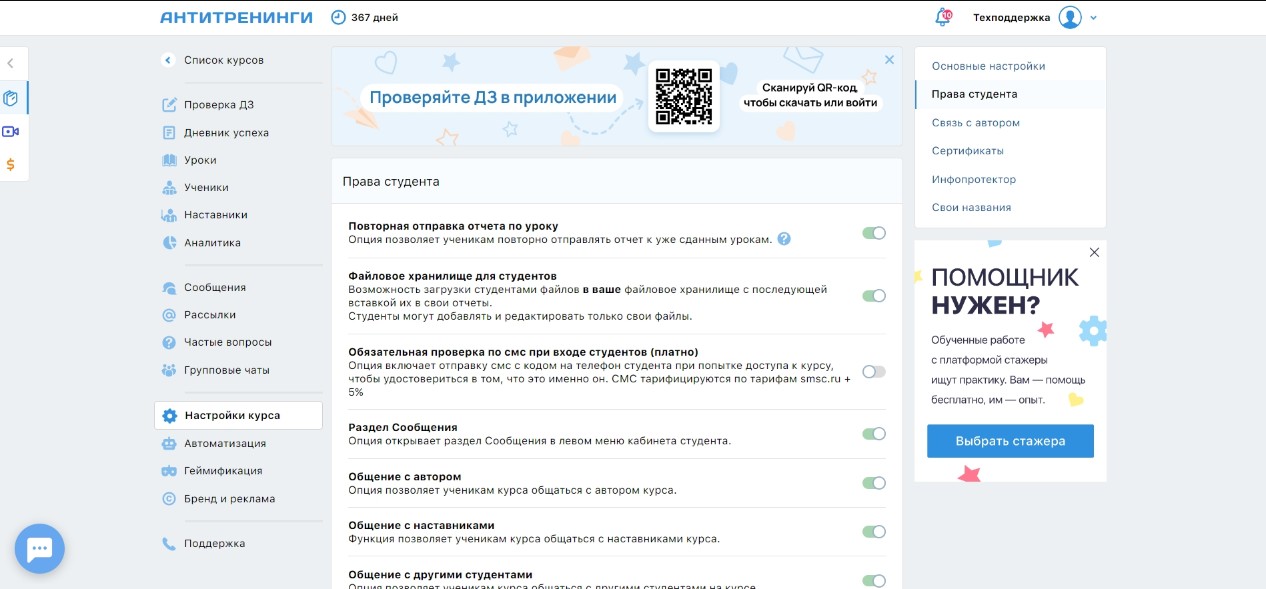Close the QR code app banner
Viewport: 1266px width, 589px height.
point(889,60)
